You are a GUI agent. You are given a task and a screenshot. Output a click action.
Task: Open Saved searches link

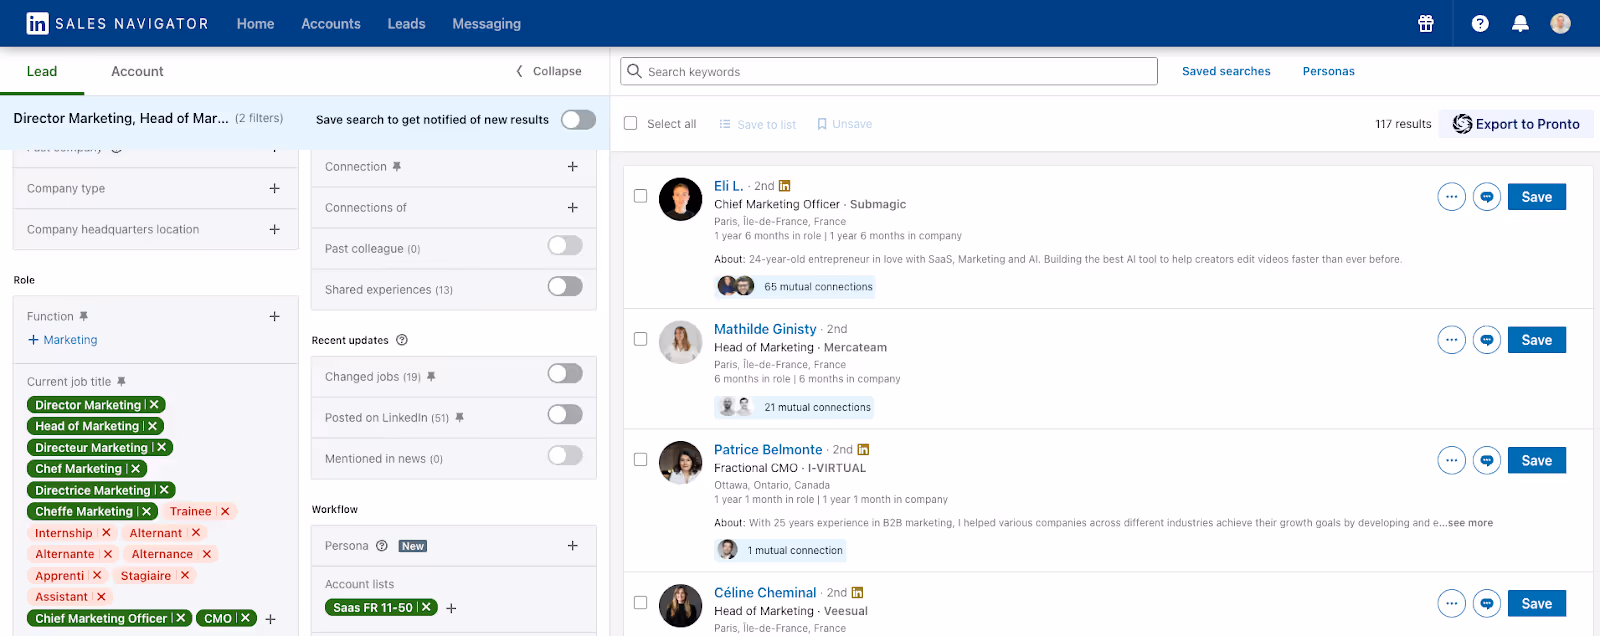click(x=1226, y=71)
